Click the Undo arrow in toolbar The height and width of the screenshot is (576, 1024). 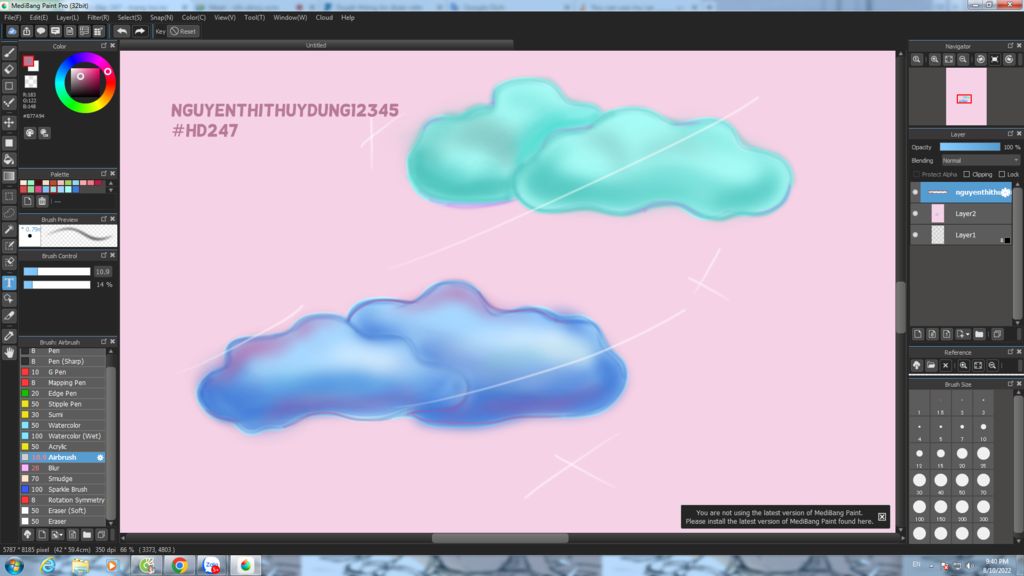[x=122, y=31]
